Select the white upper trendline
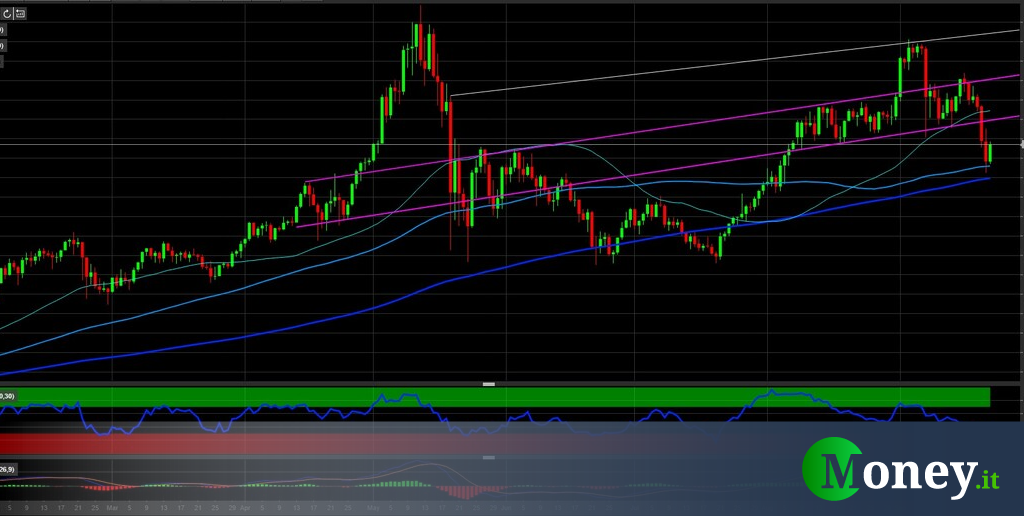This screenshot has width=1024, height=516. [700, 66]
